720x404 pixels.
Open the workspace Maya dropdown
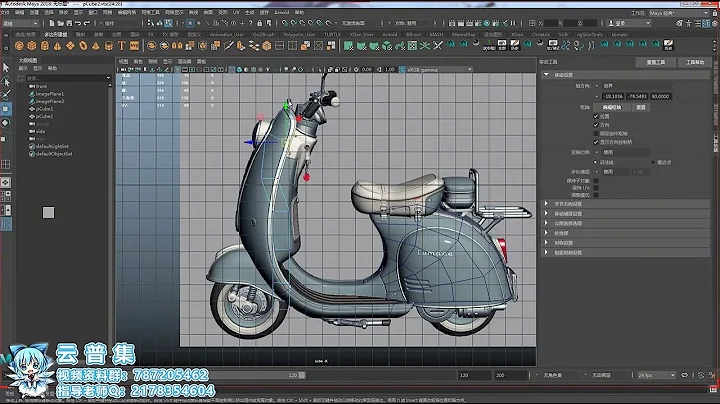(678, 13)
